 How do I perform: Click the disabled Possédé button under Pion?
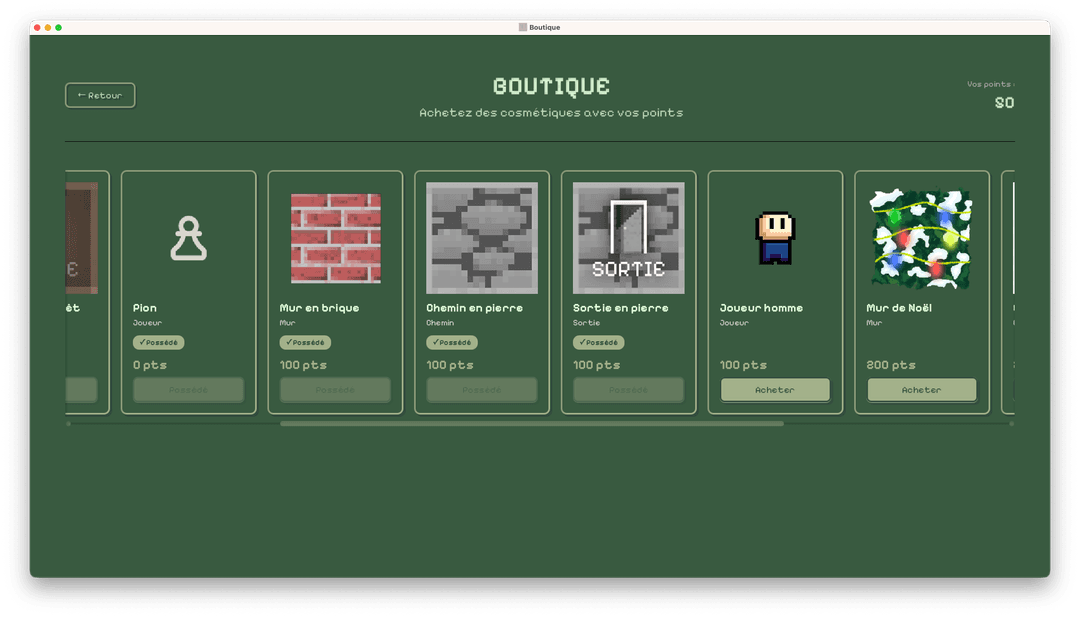point(188,389)
